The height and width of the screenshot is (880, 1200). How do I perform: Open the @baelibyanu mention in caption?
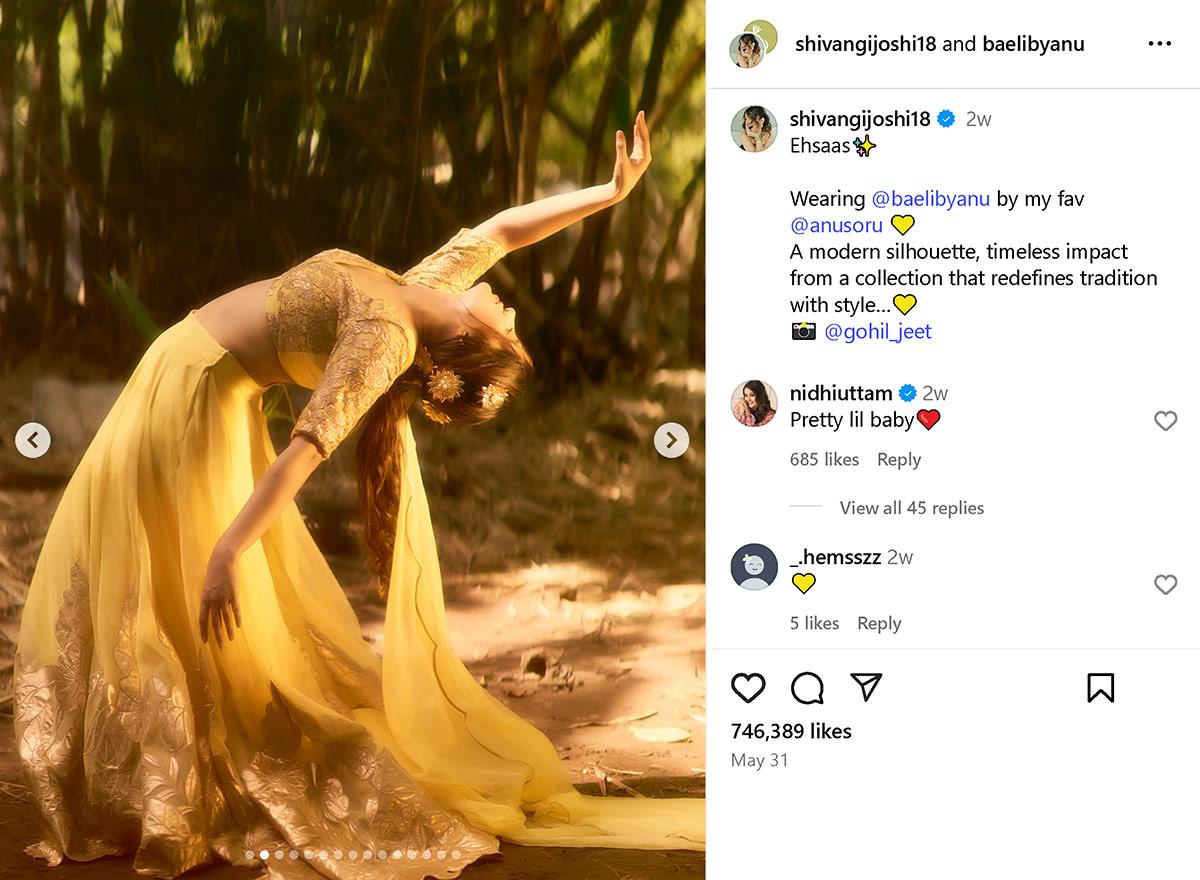coord(930,199)
